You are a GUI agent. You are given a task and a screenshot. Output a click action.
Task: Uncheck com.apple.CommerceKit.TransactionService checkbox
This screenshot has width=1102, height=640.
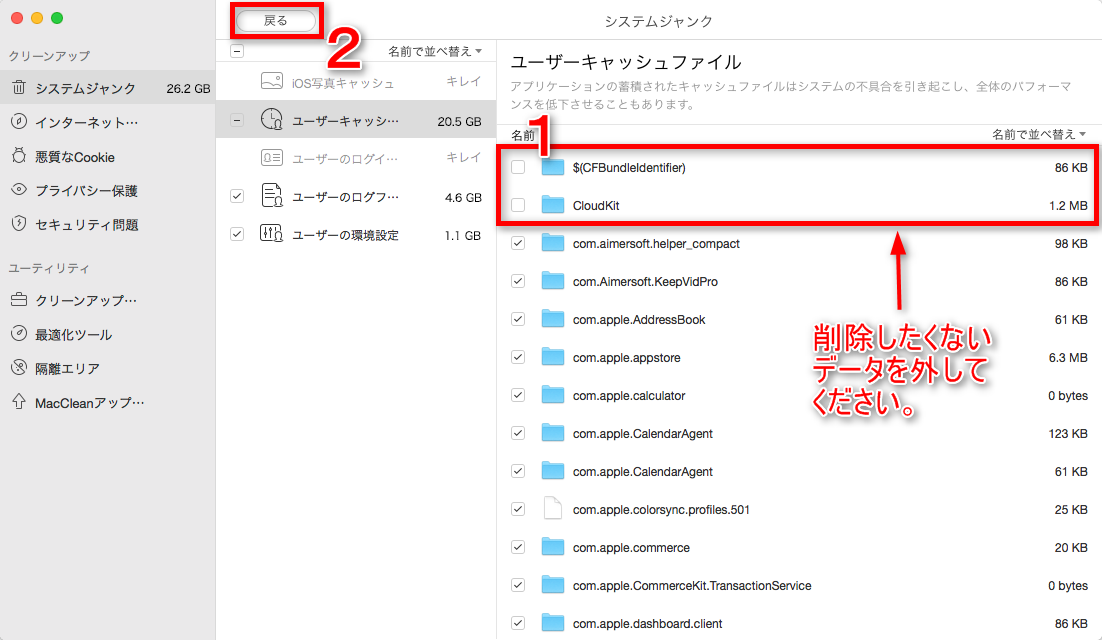(518, 585)
